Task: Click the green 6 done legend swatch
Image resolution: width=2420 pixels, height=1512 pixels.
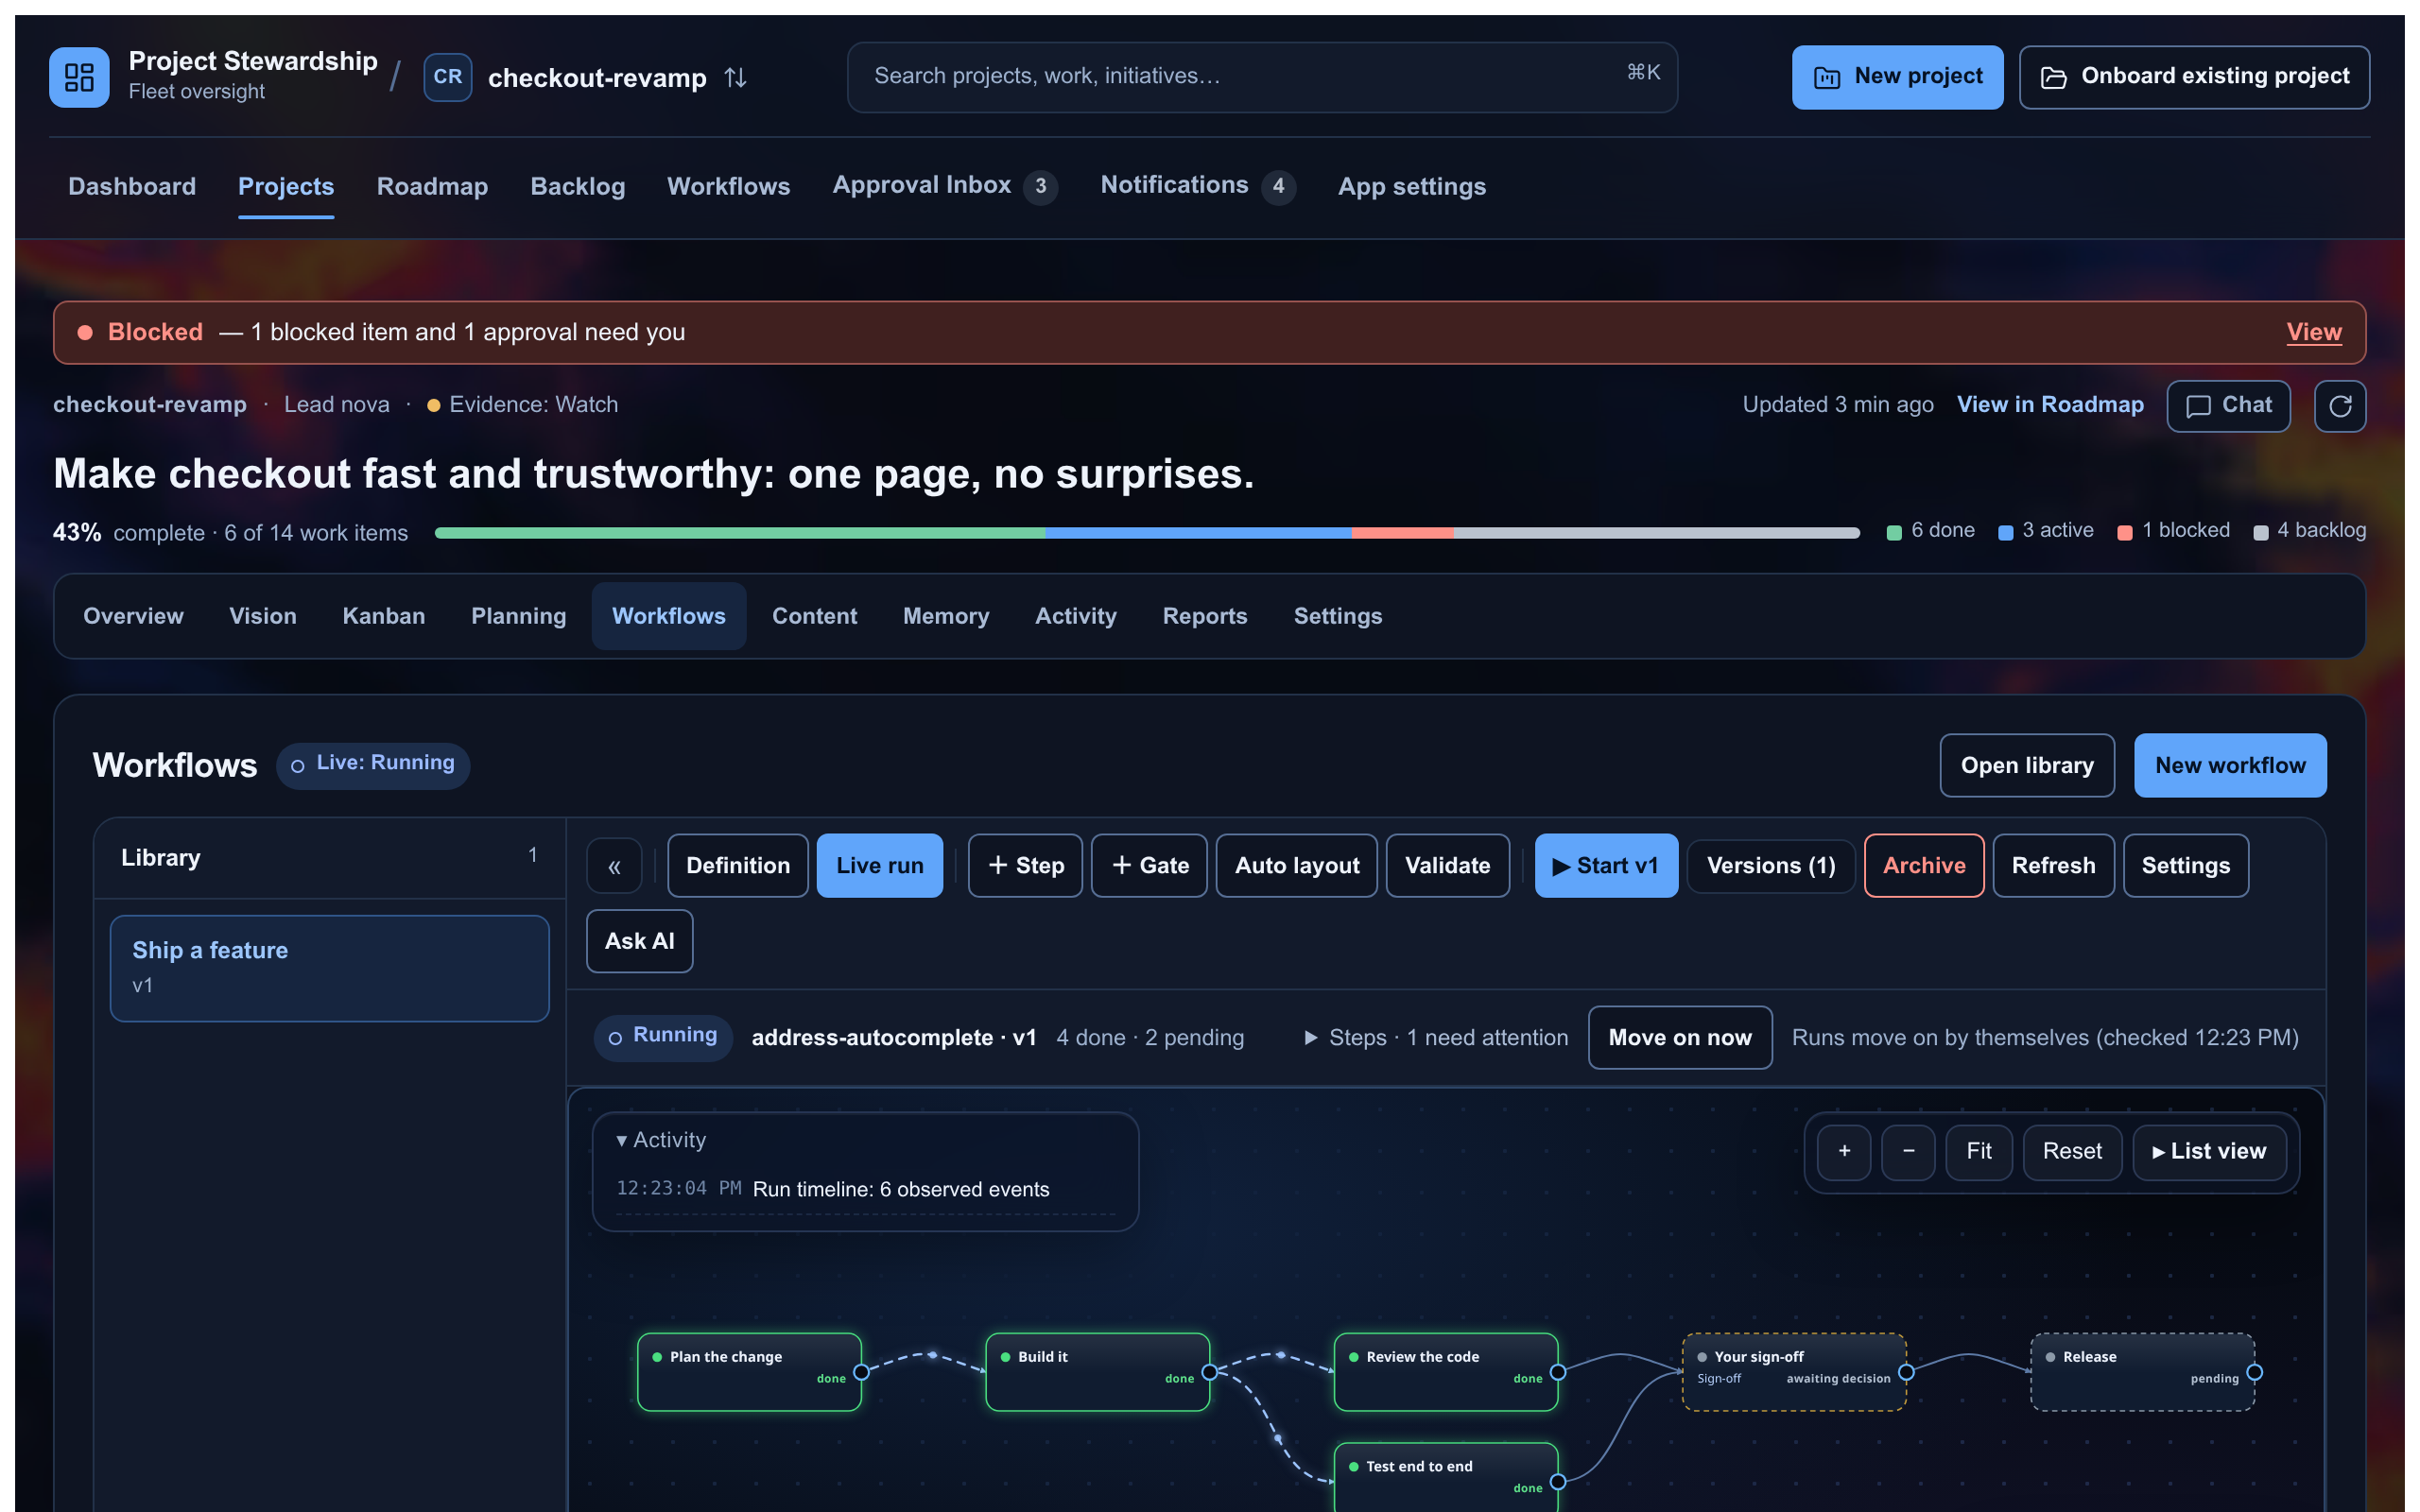Action: (1893, 532)
